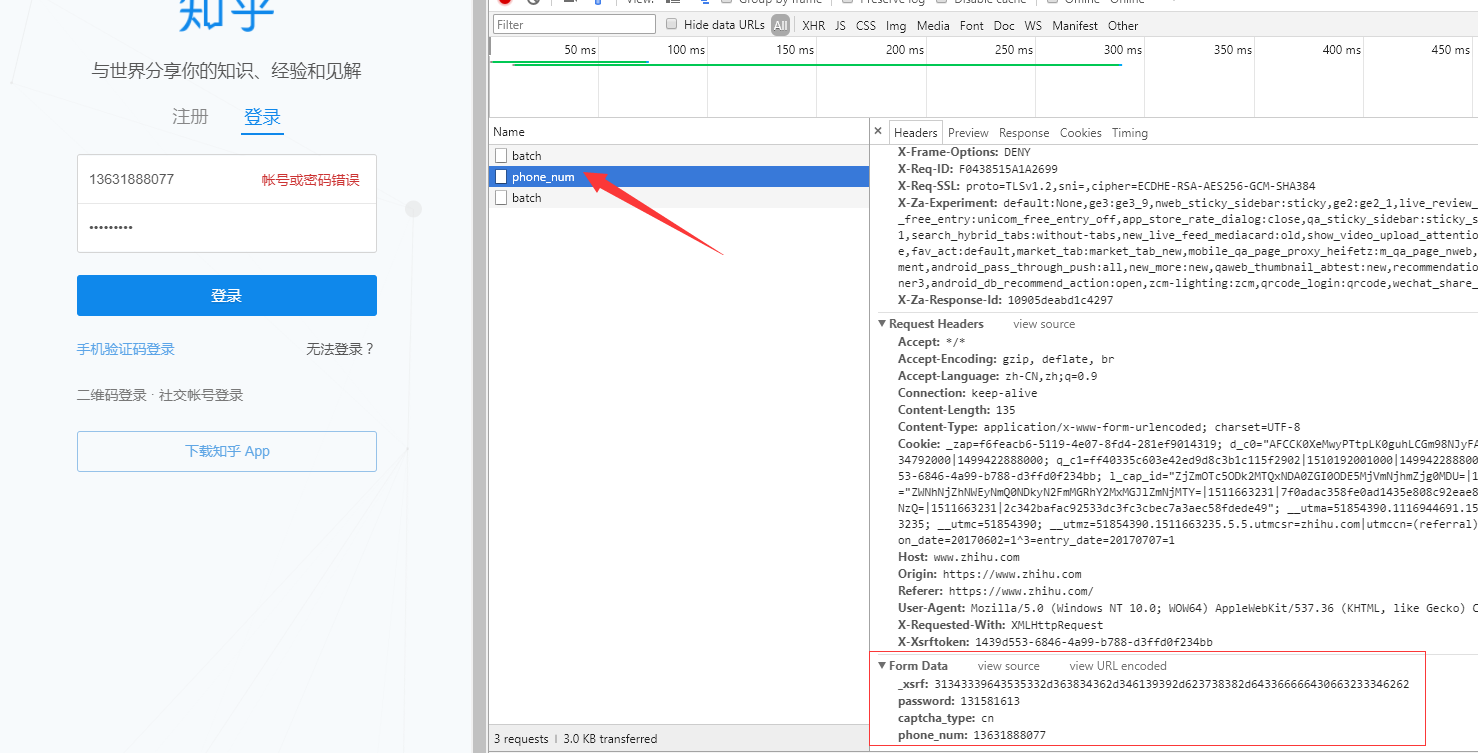Open the Timing tab
This screenshot has width=1478, height=753.
click(x=1129, y=133)
